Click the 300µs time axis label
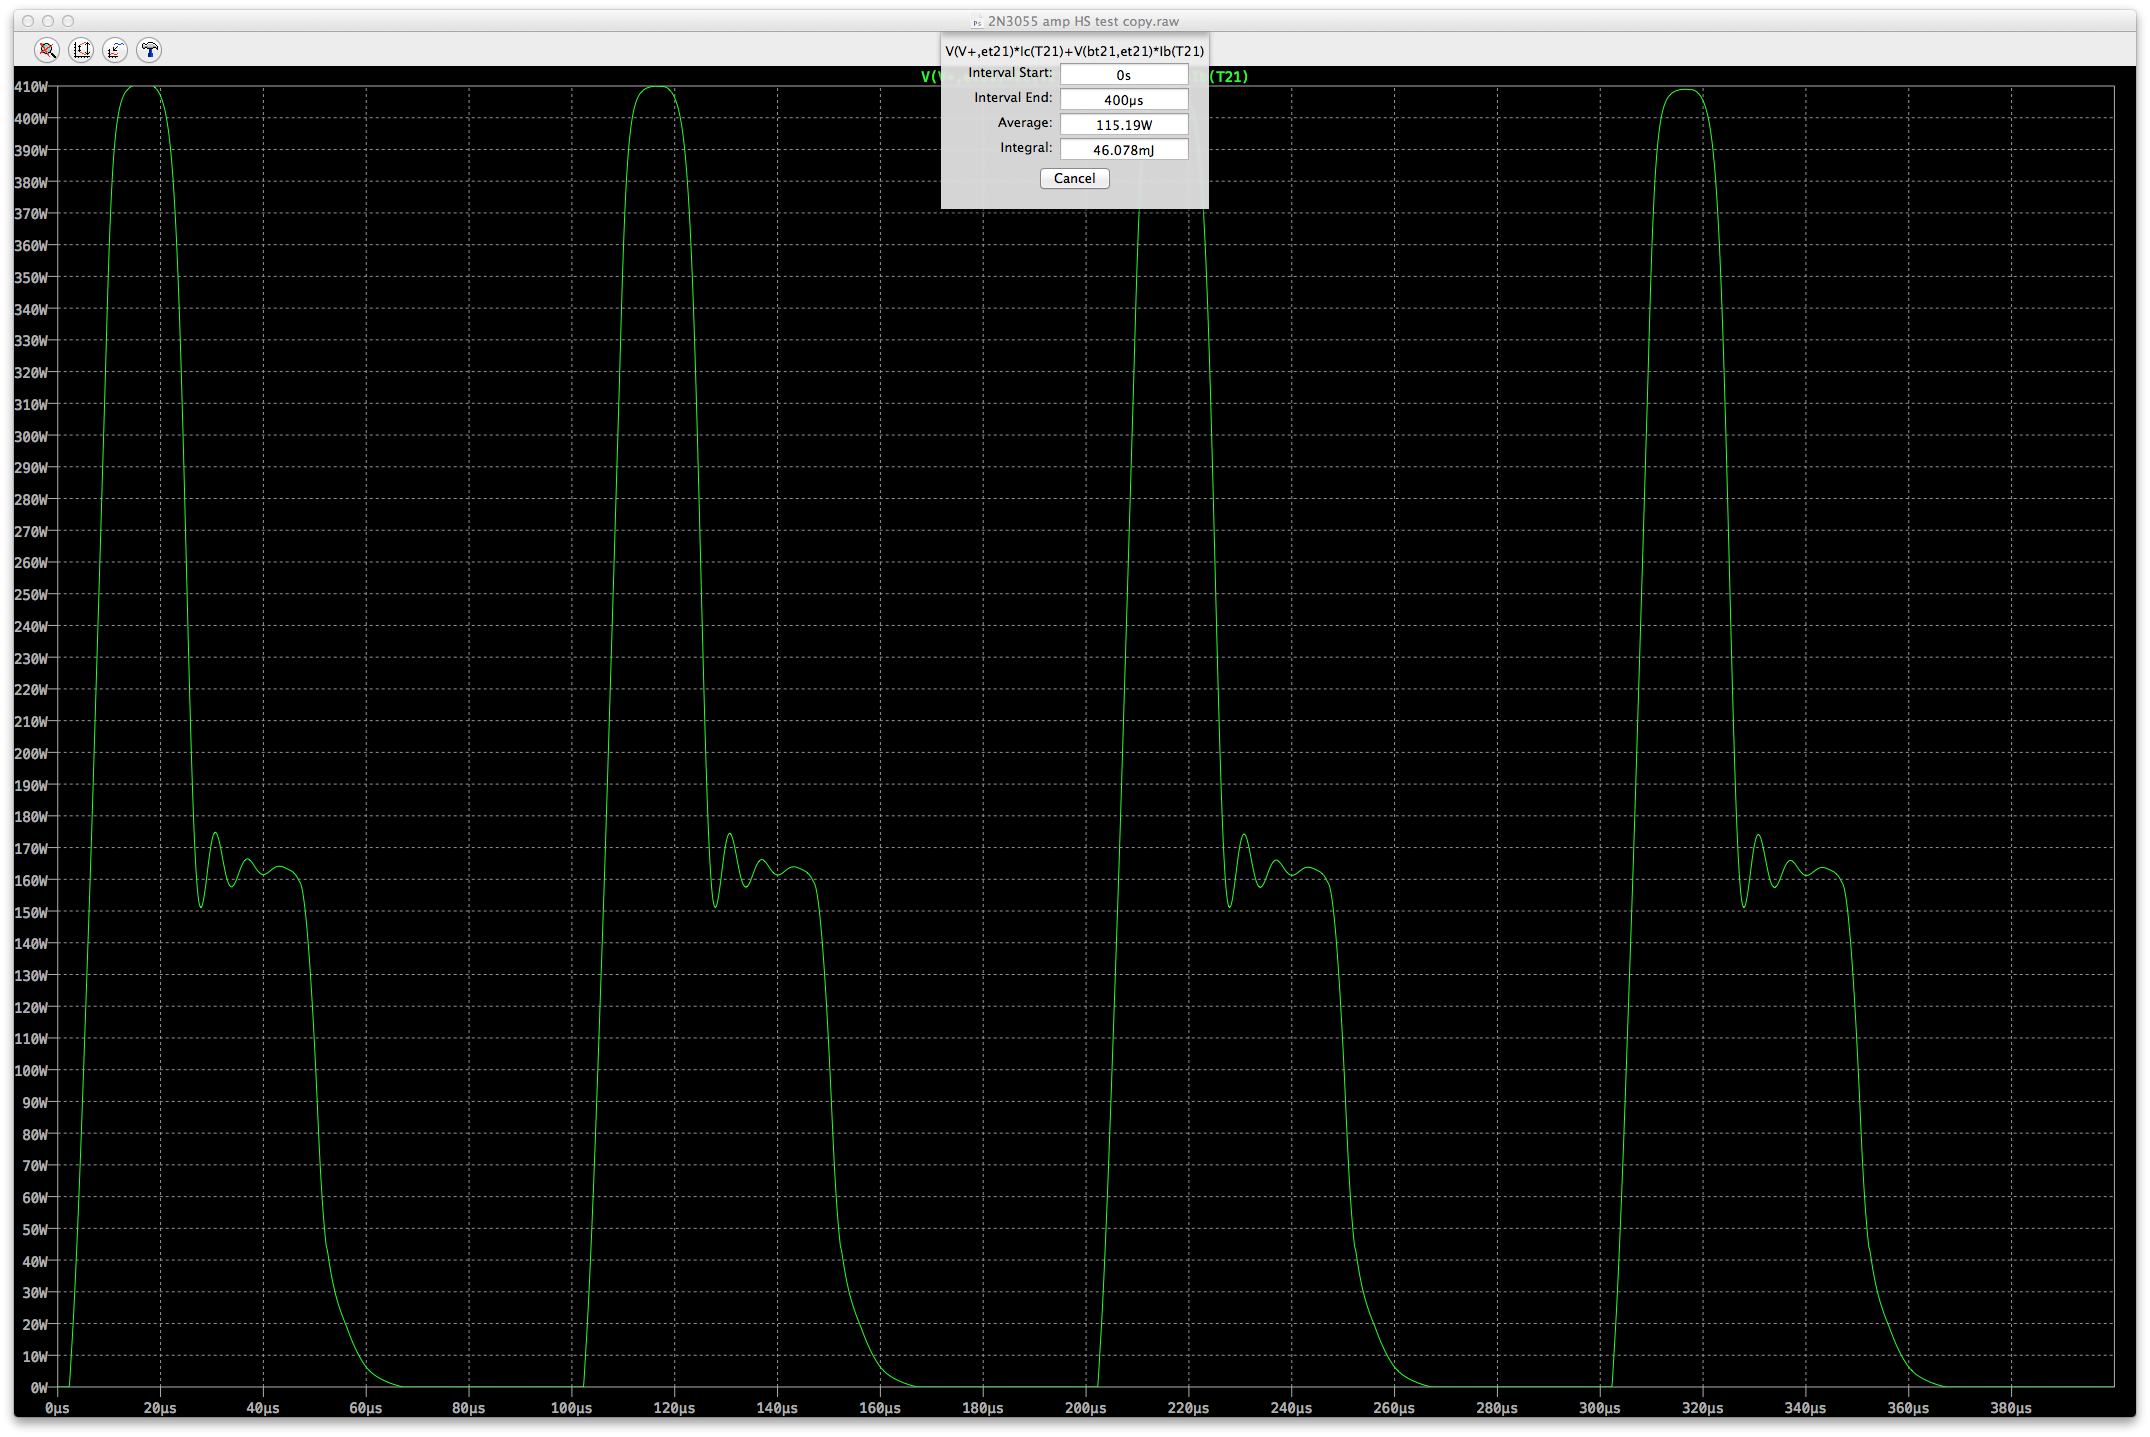Viewport: 2150px width, 1437px height. click(1599, 1408)
